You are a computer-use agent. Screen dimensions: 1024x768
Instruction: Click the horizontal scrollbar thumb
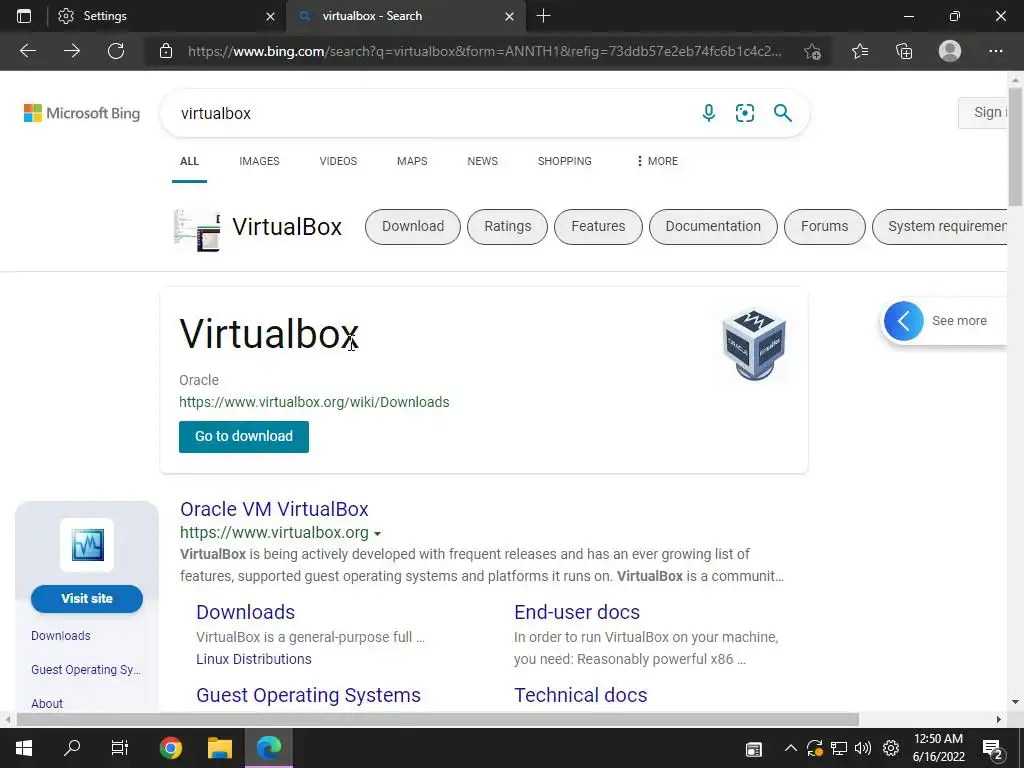[438, 720]
